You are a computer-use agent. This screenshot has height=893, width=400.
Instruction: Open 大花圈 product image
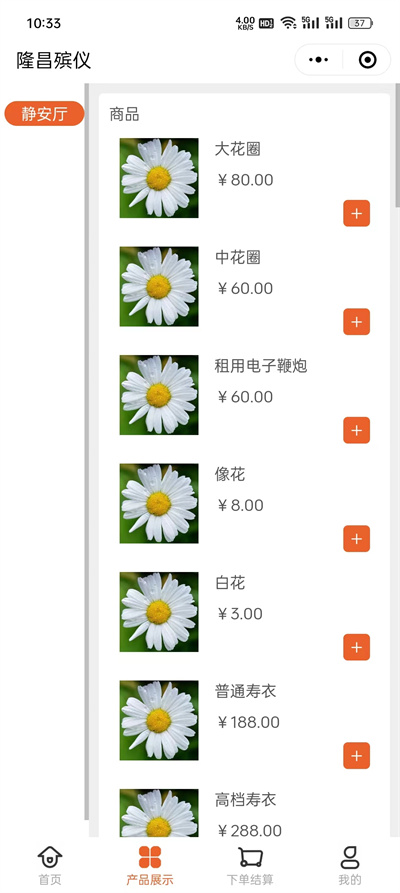coord(159,178)
